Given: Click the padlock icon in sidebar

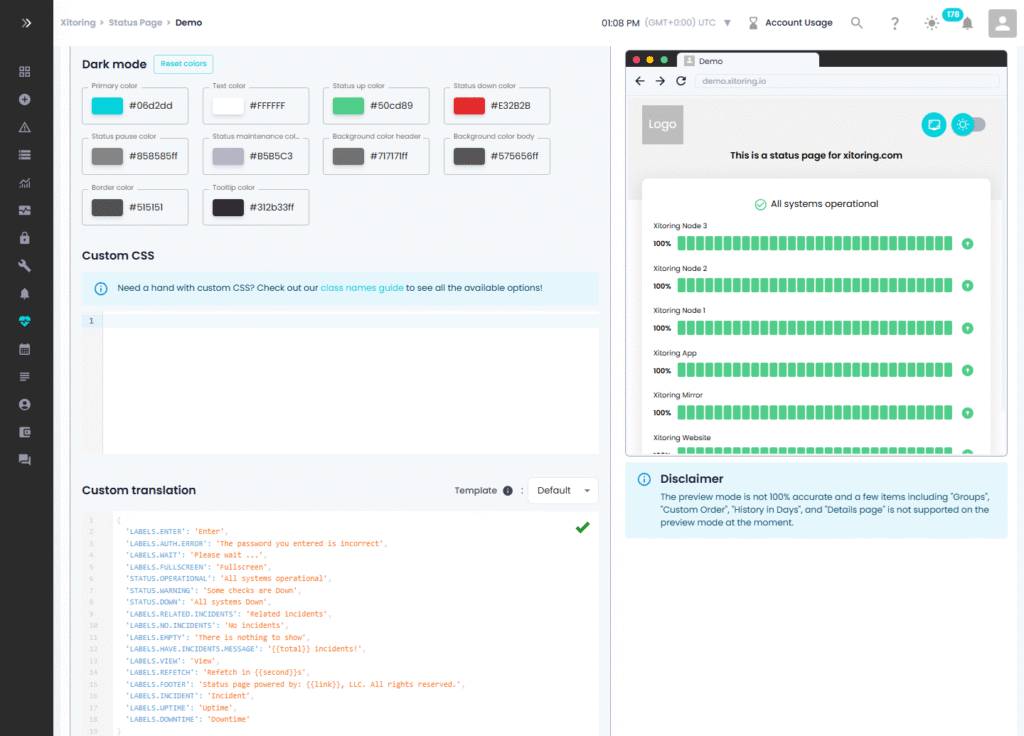Looking at the screenshot, I should point(25,238).
